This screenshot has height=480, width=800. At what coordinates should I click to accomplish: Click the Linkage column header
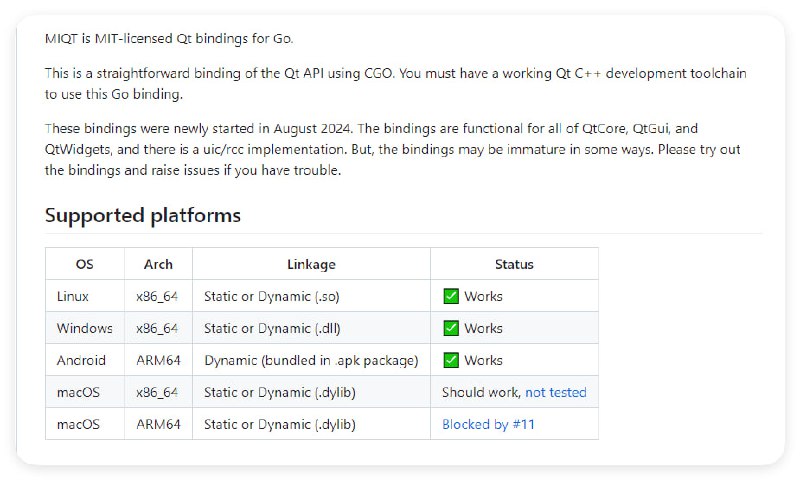(x=311, y=264)
